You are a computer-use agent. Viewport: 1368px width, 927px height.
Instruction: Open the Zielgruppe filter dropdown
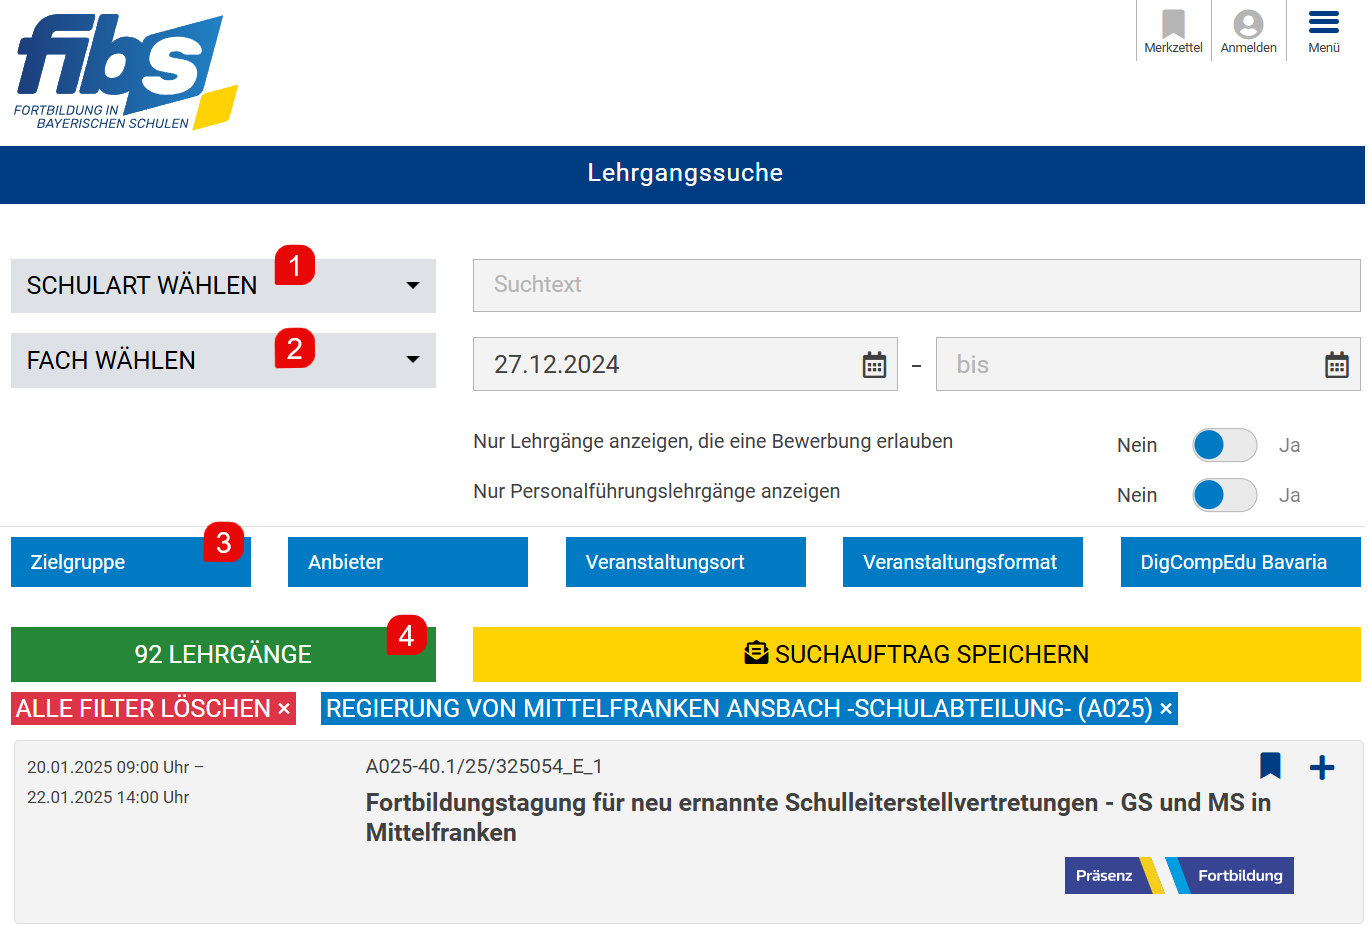pos(130,562)
